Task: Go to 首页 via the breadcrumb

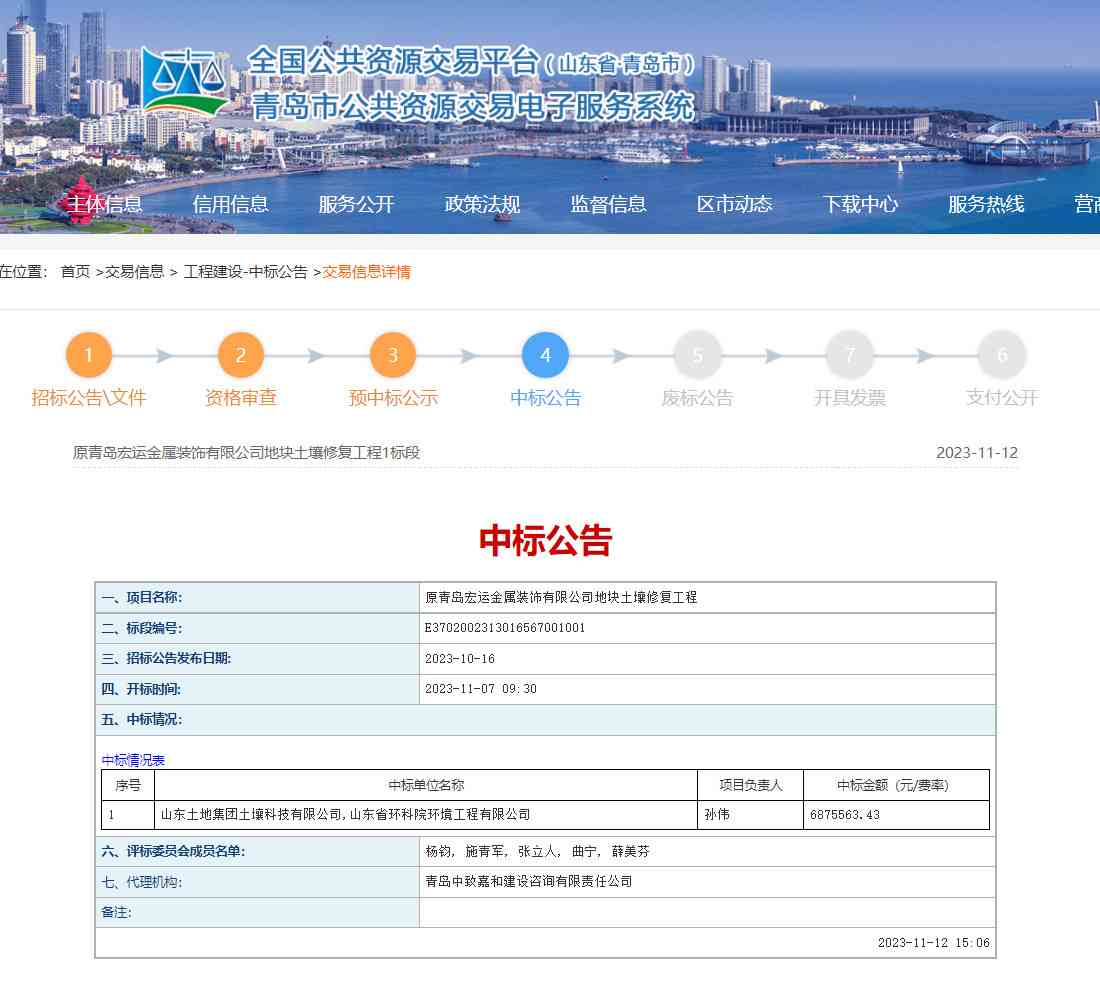Action: [74, 271]
